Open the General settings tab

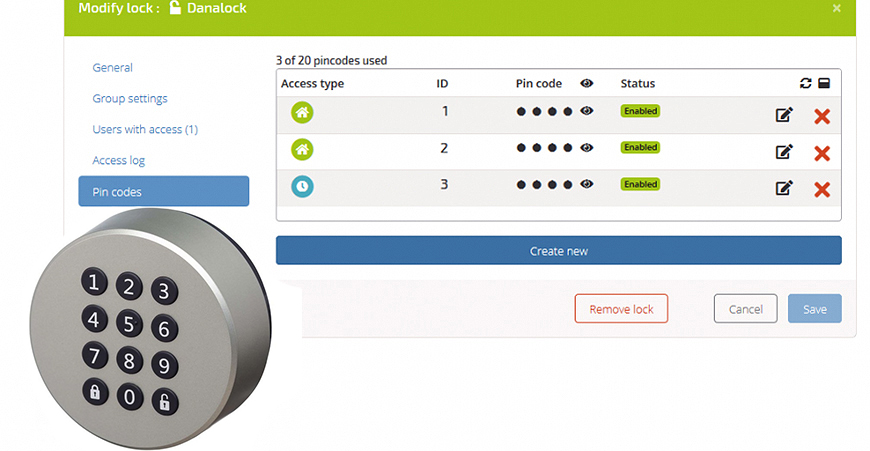click(x=113, y=68)
